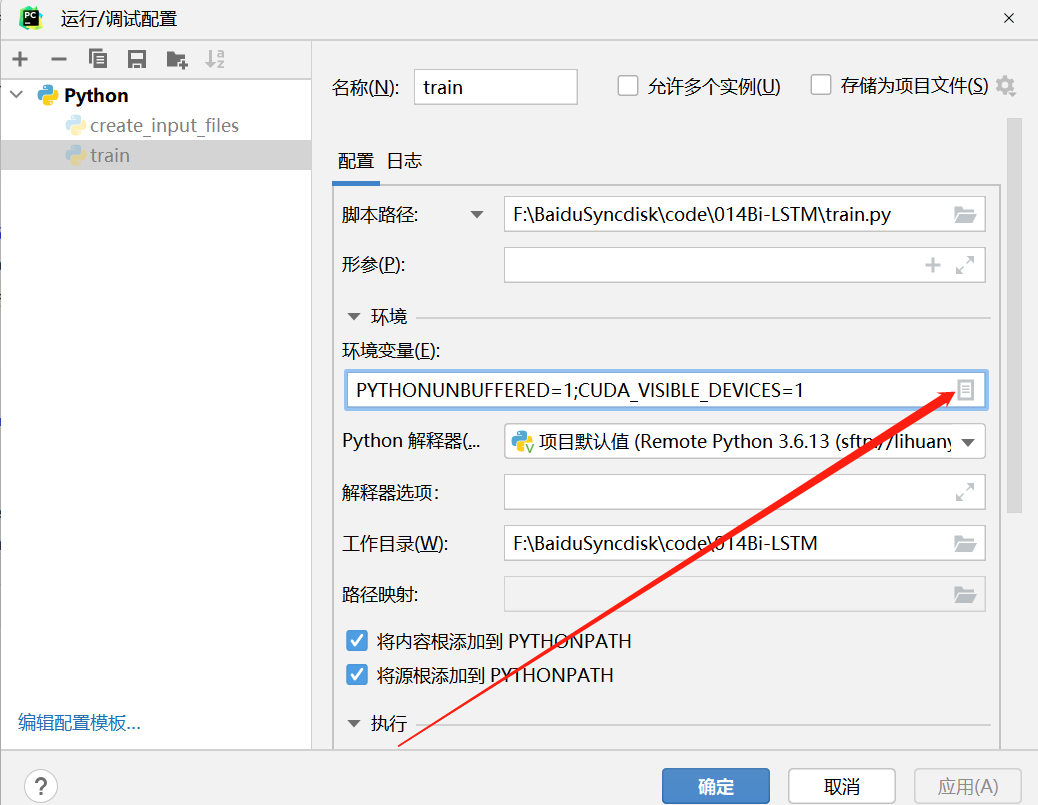Screen dimensions: 1038x805
Task: Open the Python interpreter dropdown
Action: 968,442
